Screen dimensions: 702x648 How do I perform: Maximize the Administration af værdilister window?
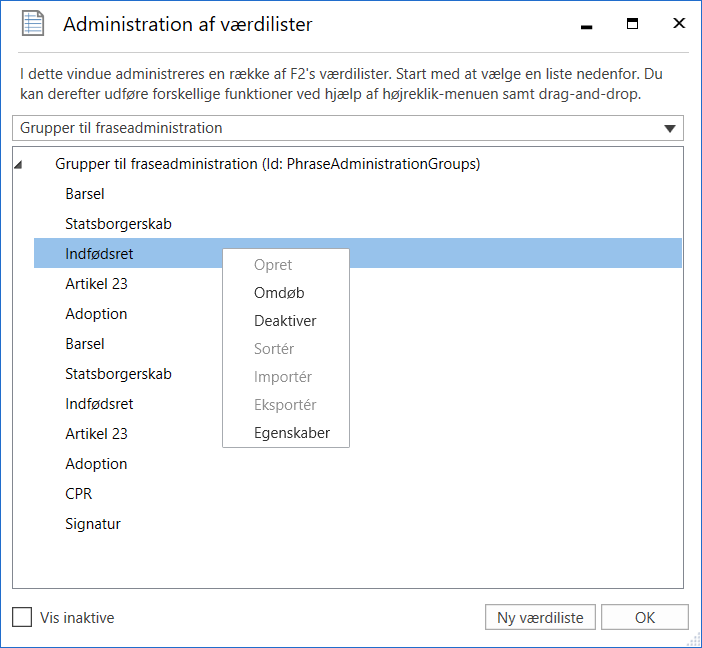(632, 24)
